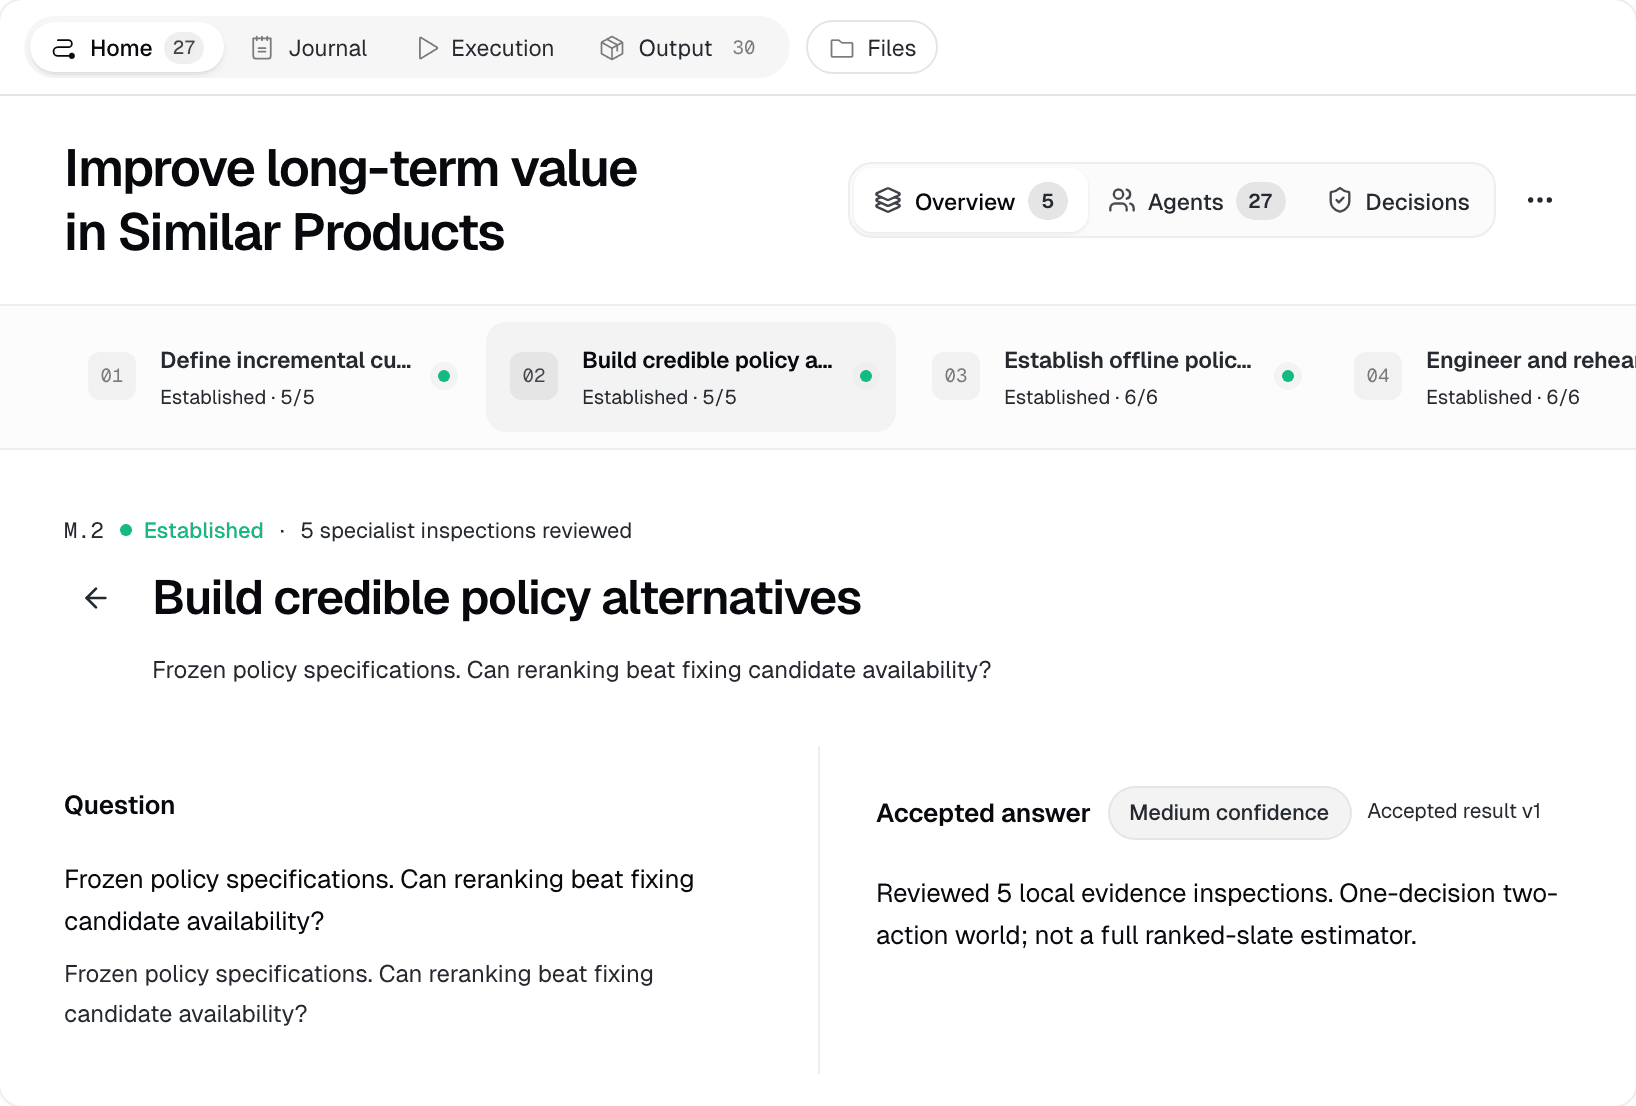Click the green status dot on milestone 03

click(1288, 376)
